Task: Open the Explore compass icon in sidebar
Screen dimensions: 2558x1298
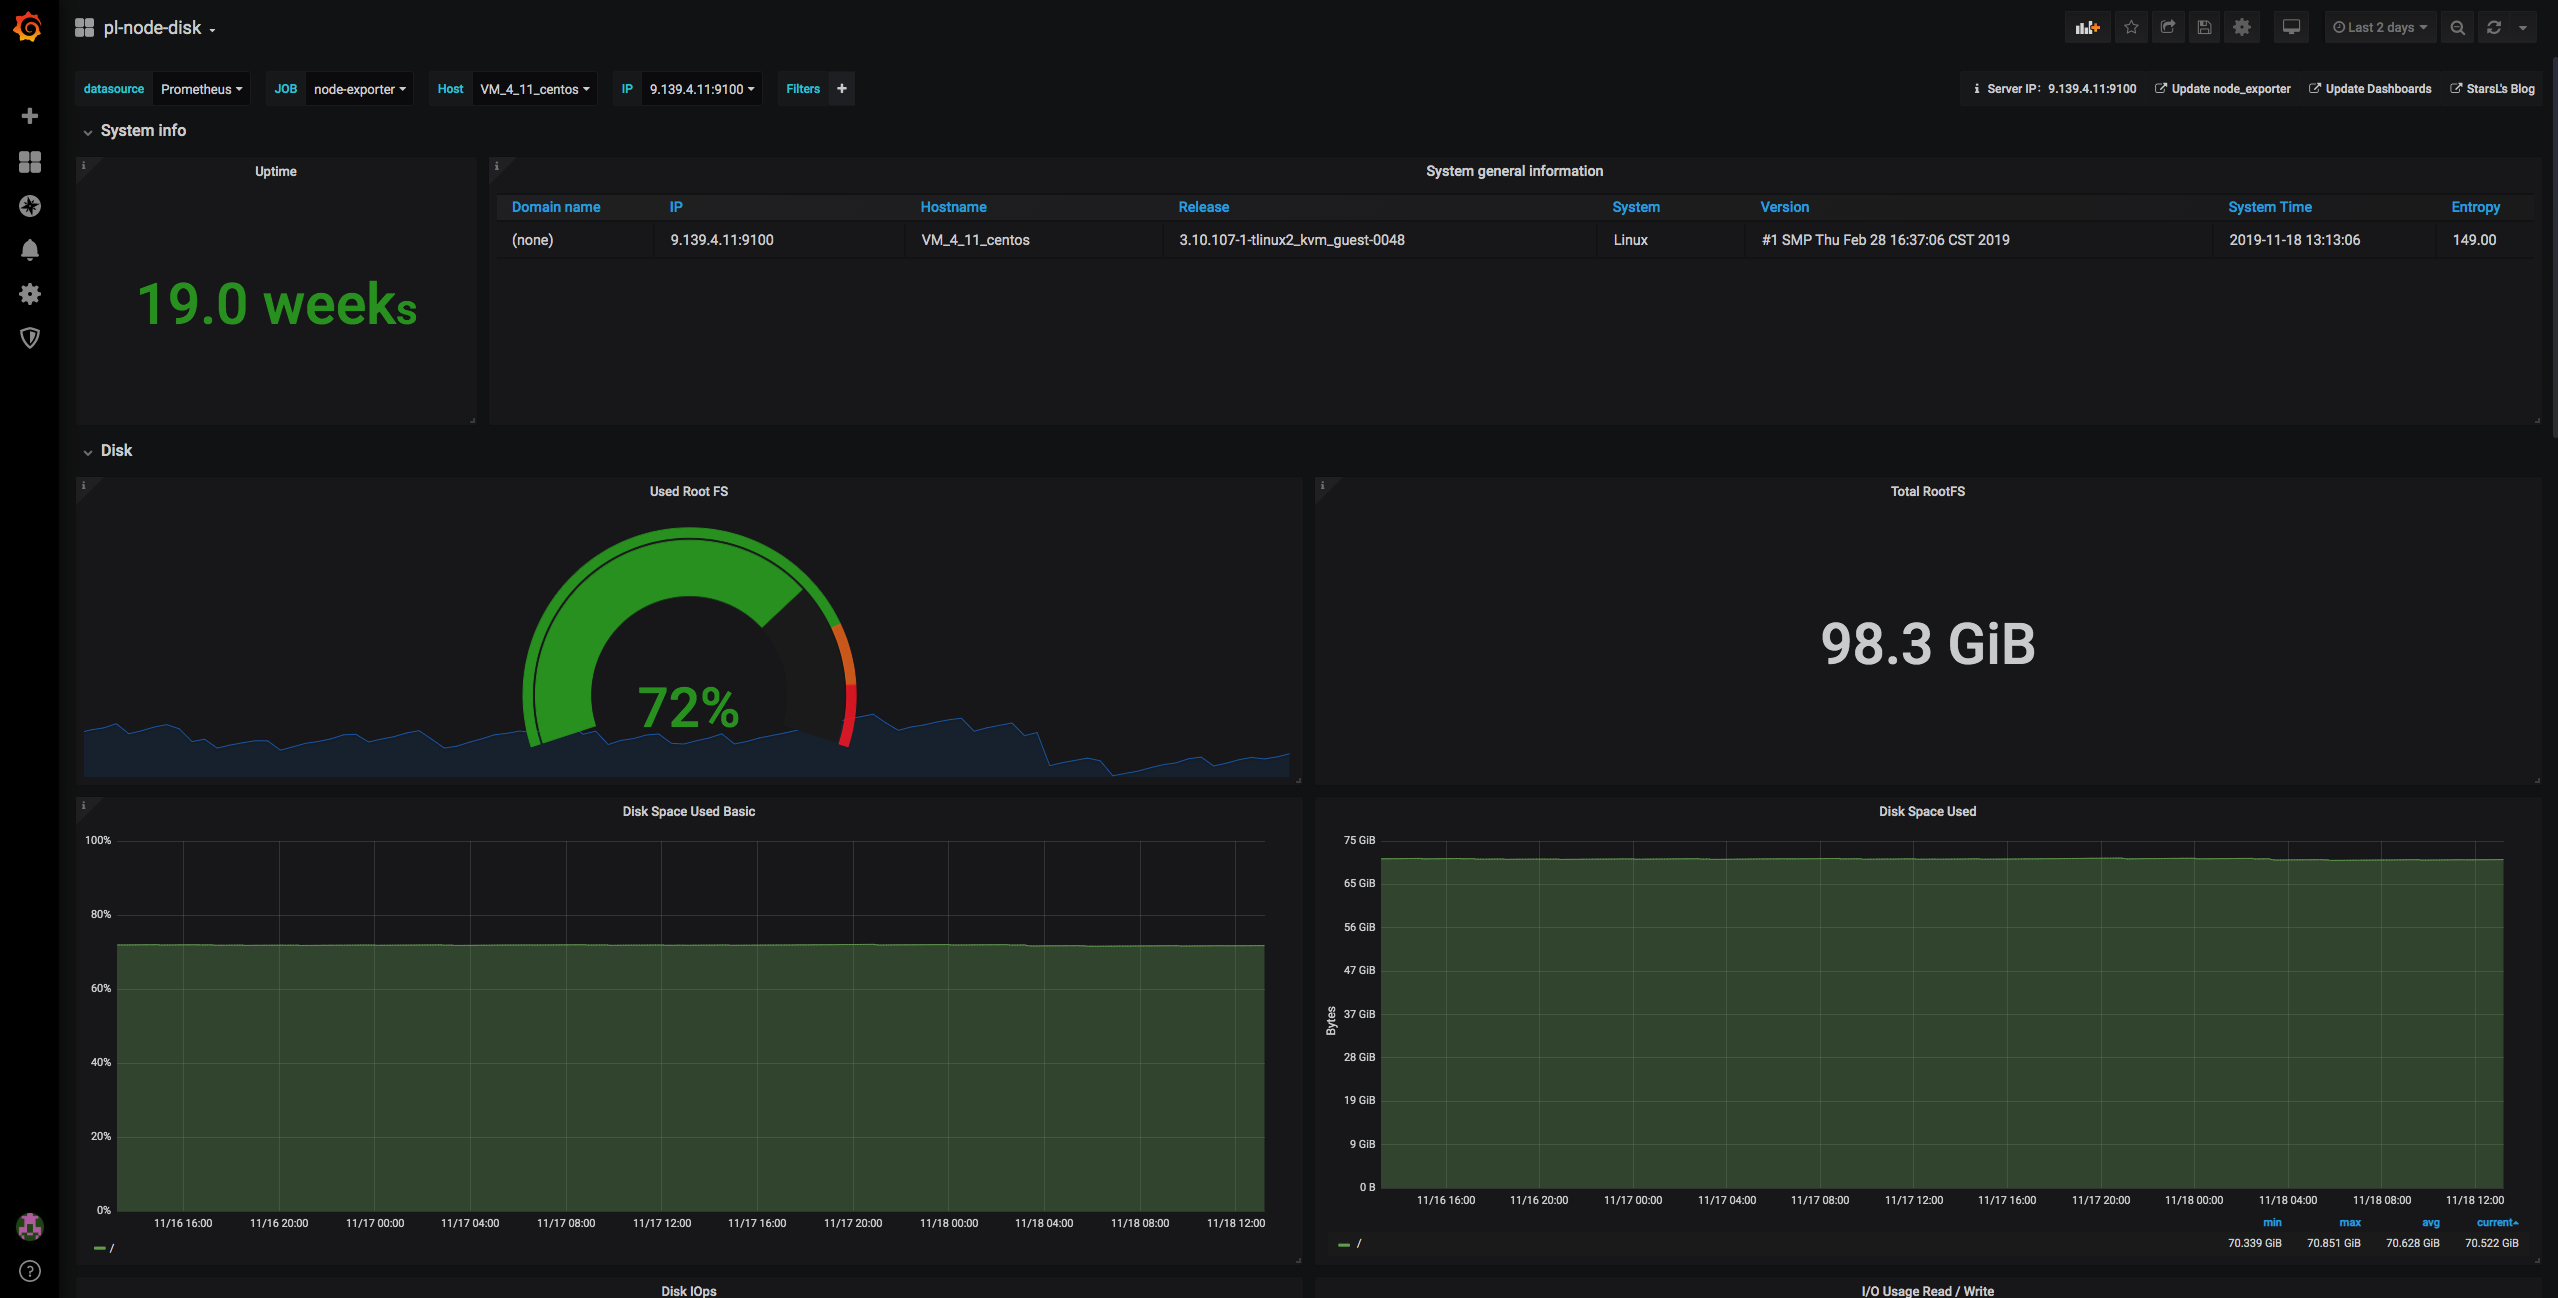Action: [30, 206]
